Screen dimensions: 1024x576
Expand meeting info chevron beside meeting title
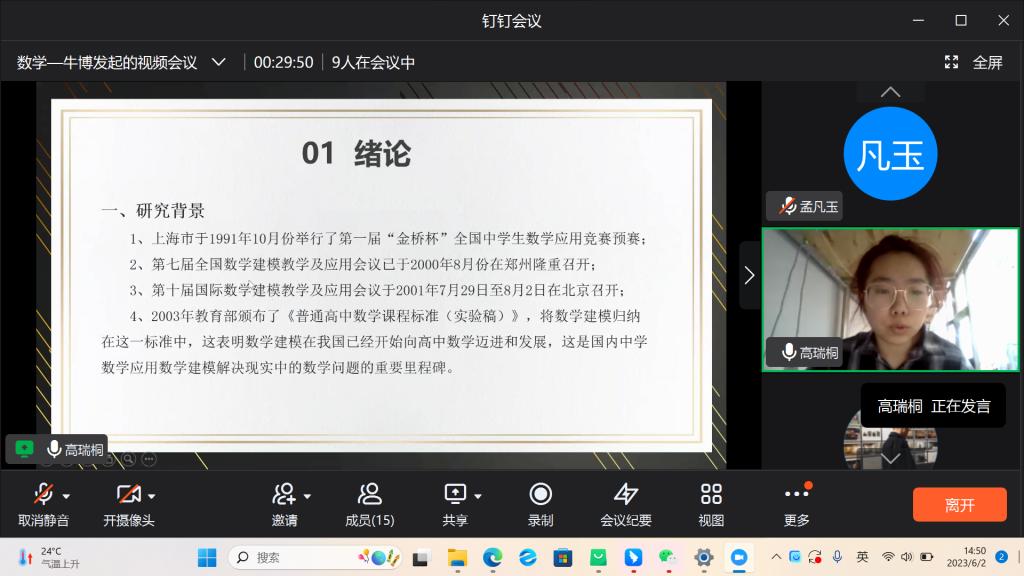(219, 62)
